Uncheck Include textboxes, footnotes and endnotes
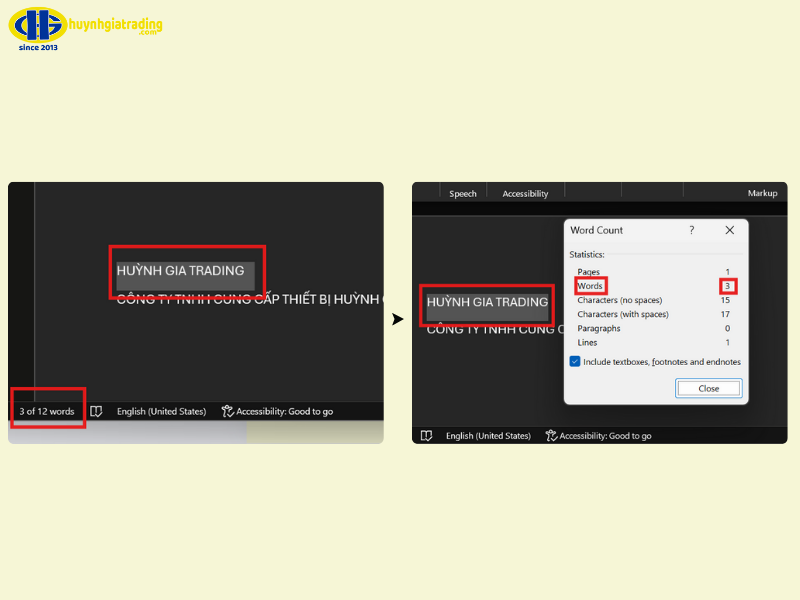The height and width of the screenshot is (600, 800). (x=575, y=361)
